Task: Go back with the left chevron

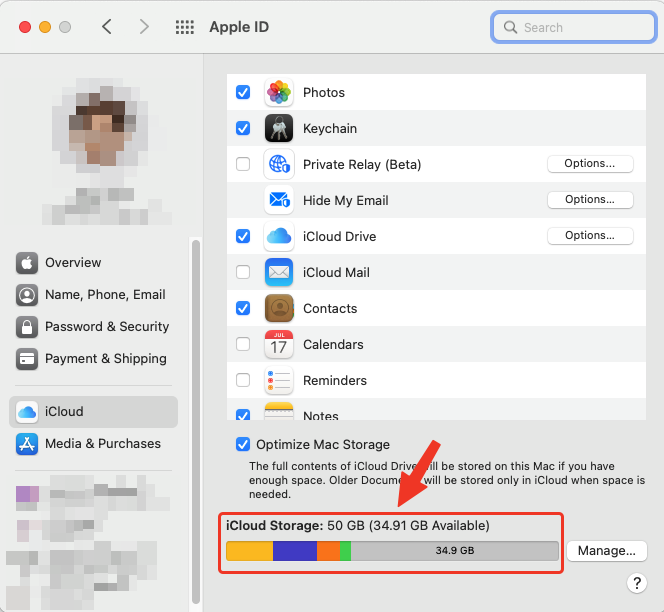Action: click(x=107, y=27)
